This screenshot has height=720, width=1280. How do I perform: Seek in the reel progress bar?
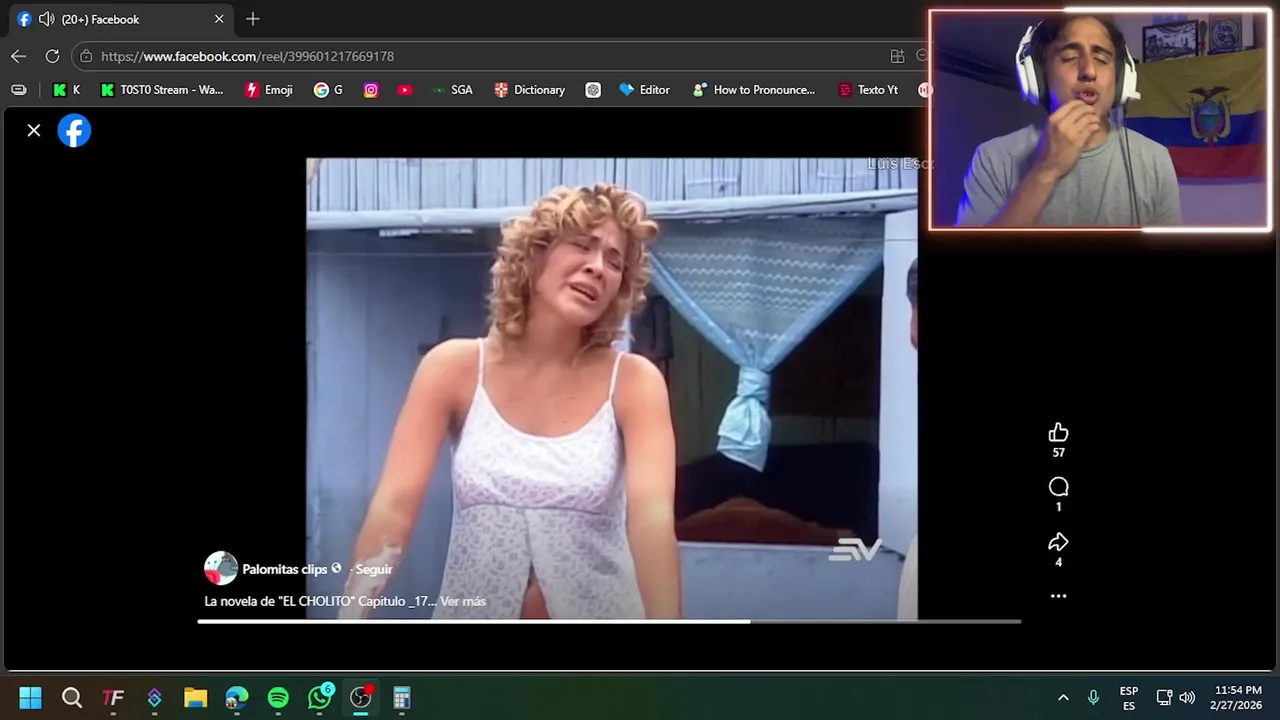[609, 621]
